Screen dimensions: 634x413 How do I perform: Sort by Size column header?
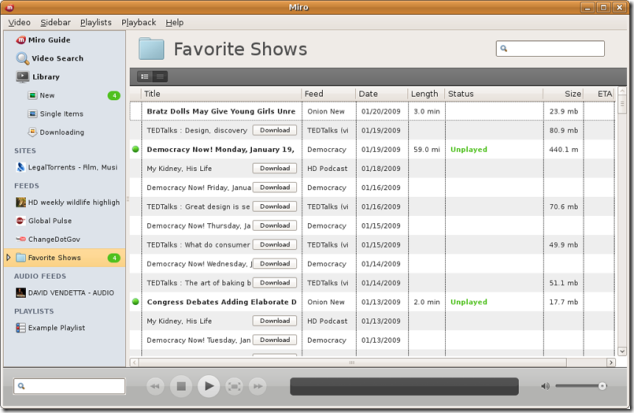(x=563, y=94)
